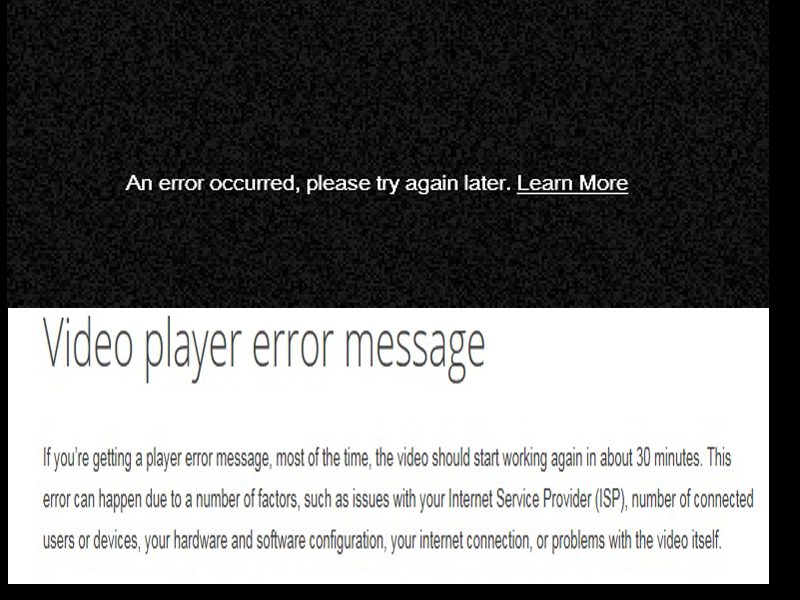Click the paragraph line starting 'If you're getting'
Image resolution: width=800 pixels, height=600 pixels.
click(387, 458)
